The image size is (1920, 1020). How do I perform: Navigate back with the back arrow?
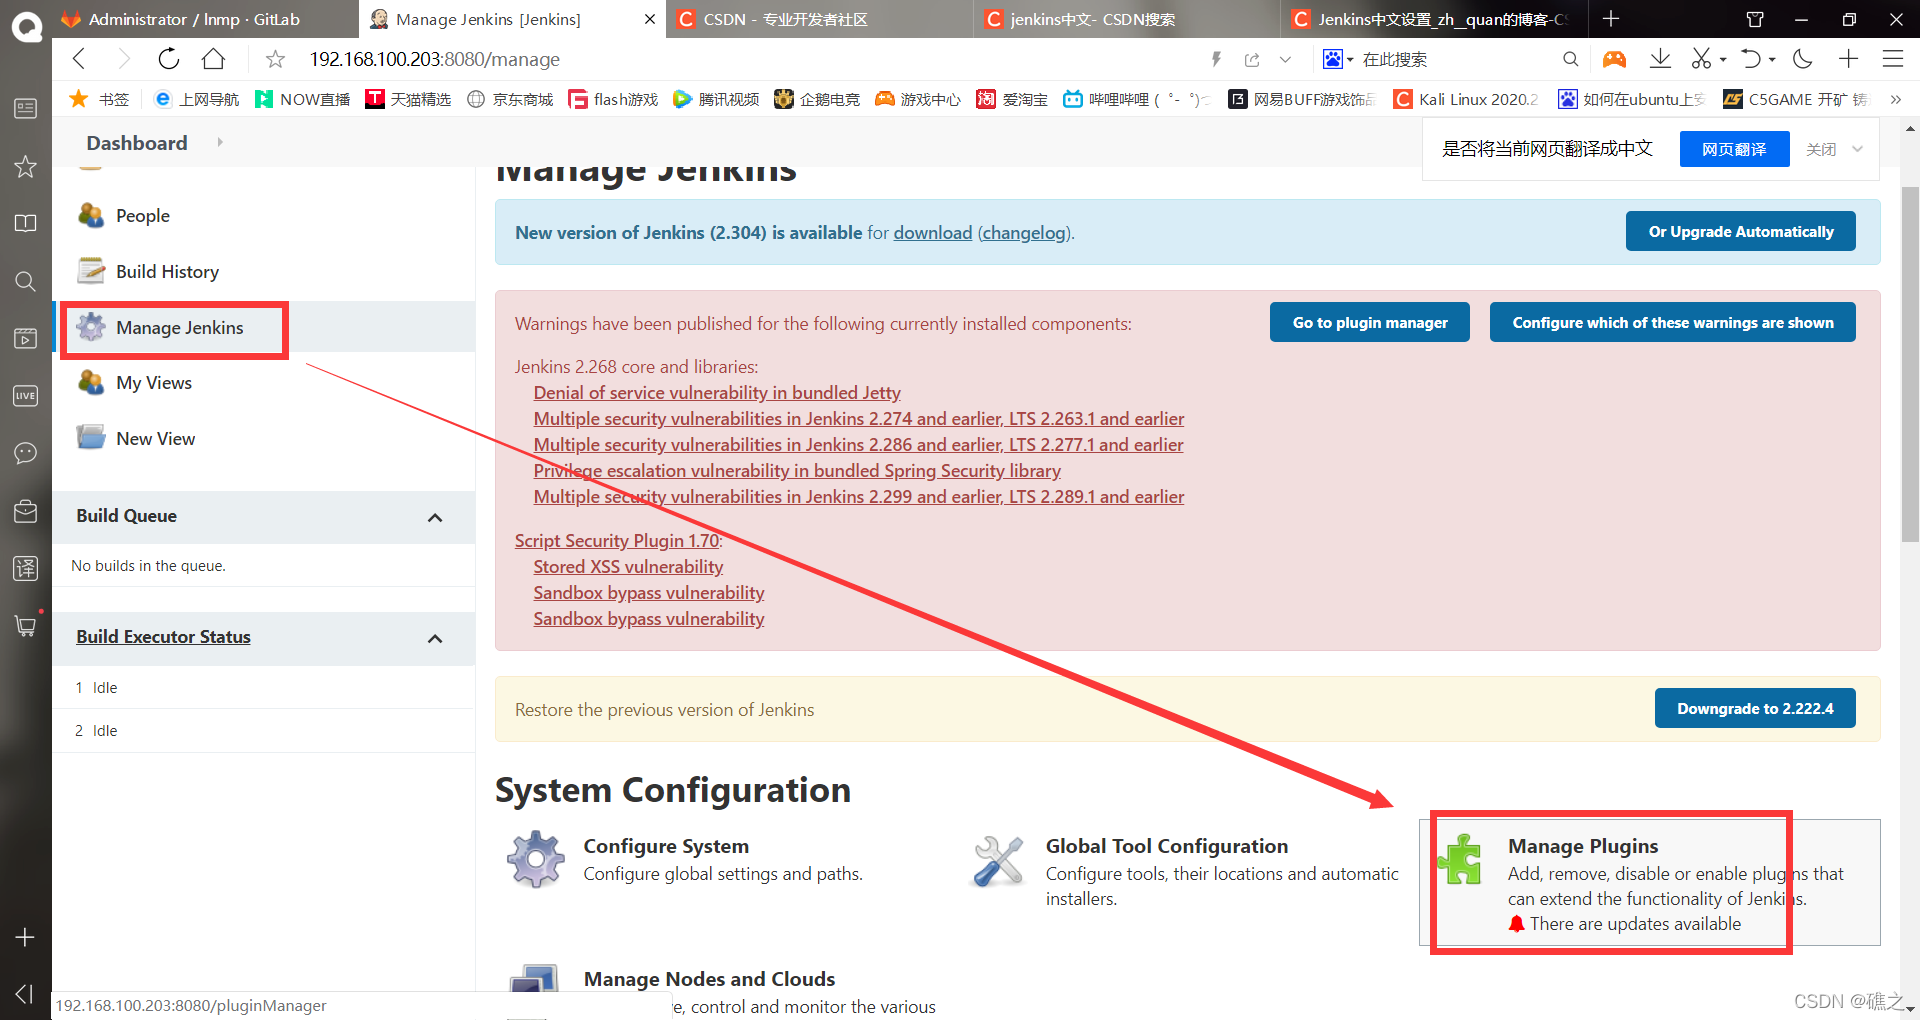(80, 59)
